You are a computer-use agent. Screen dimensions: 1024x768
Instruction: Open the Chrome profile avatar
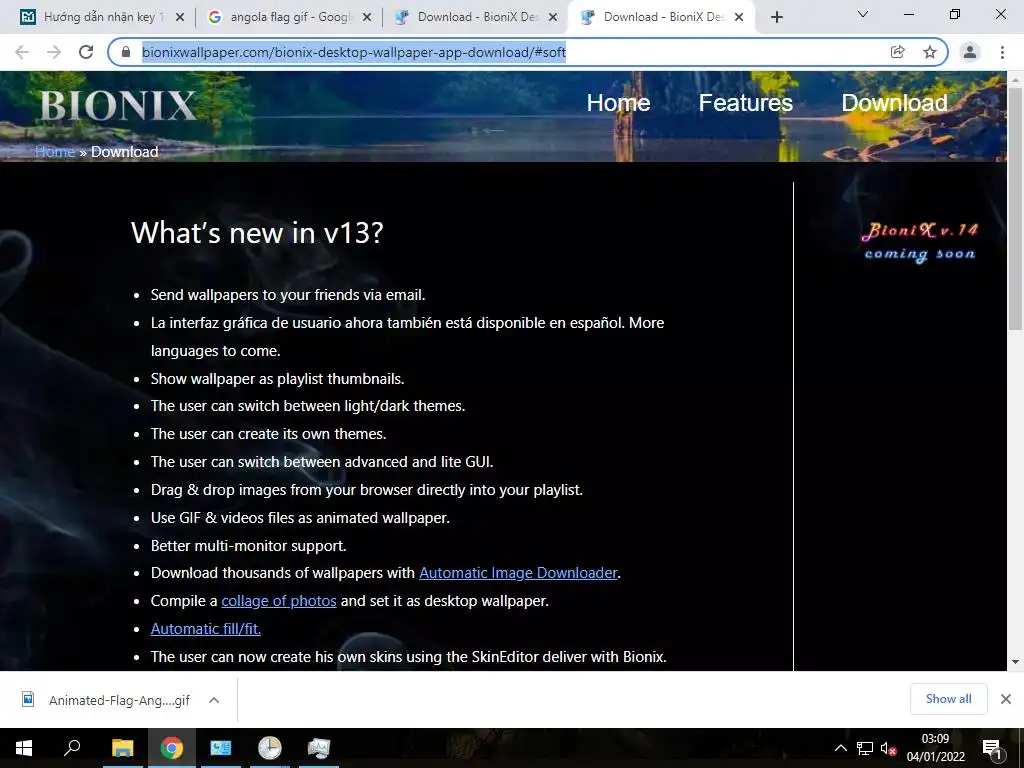(970, 52)
